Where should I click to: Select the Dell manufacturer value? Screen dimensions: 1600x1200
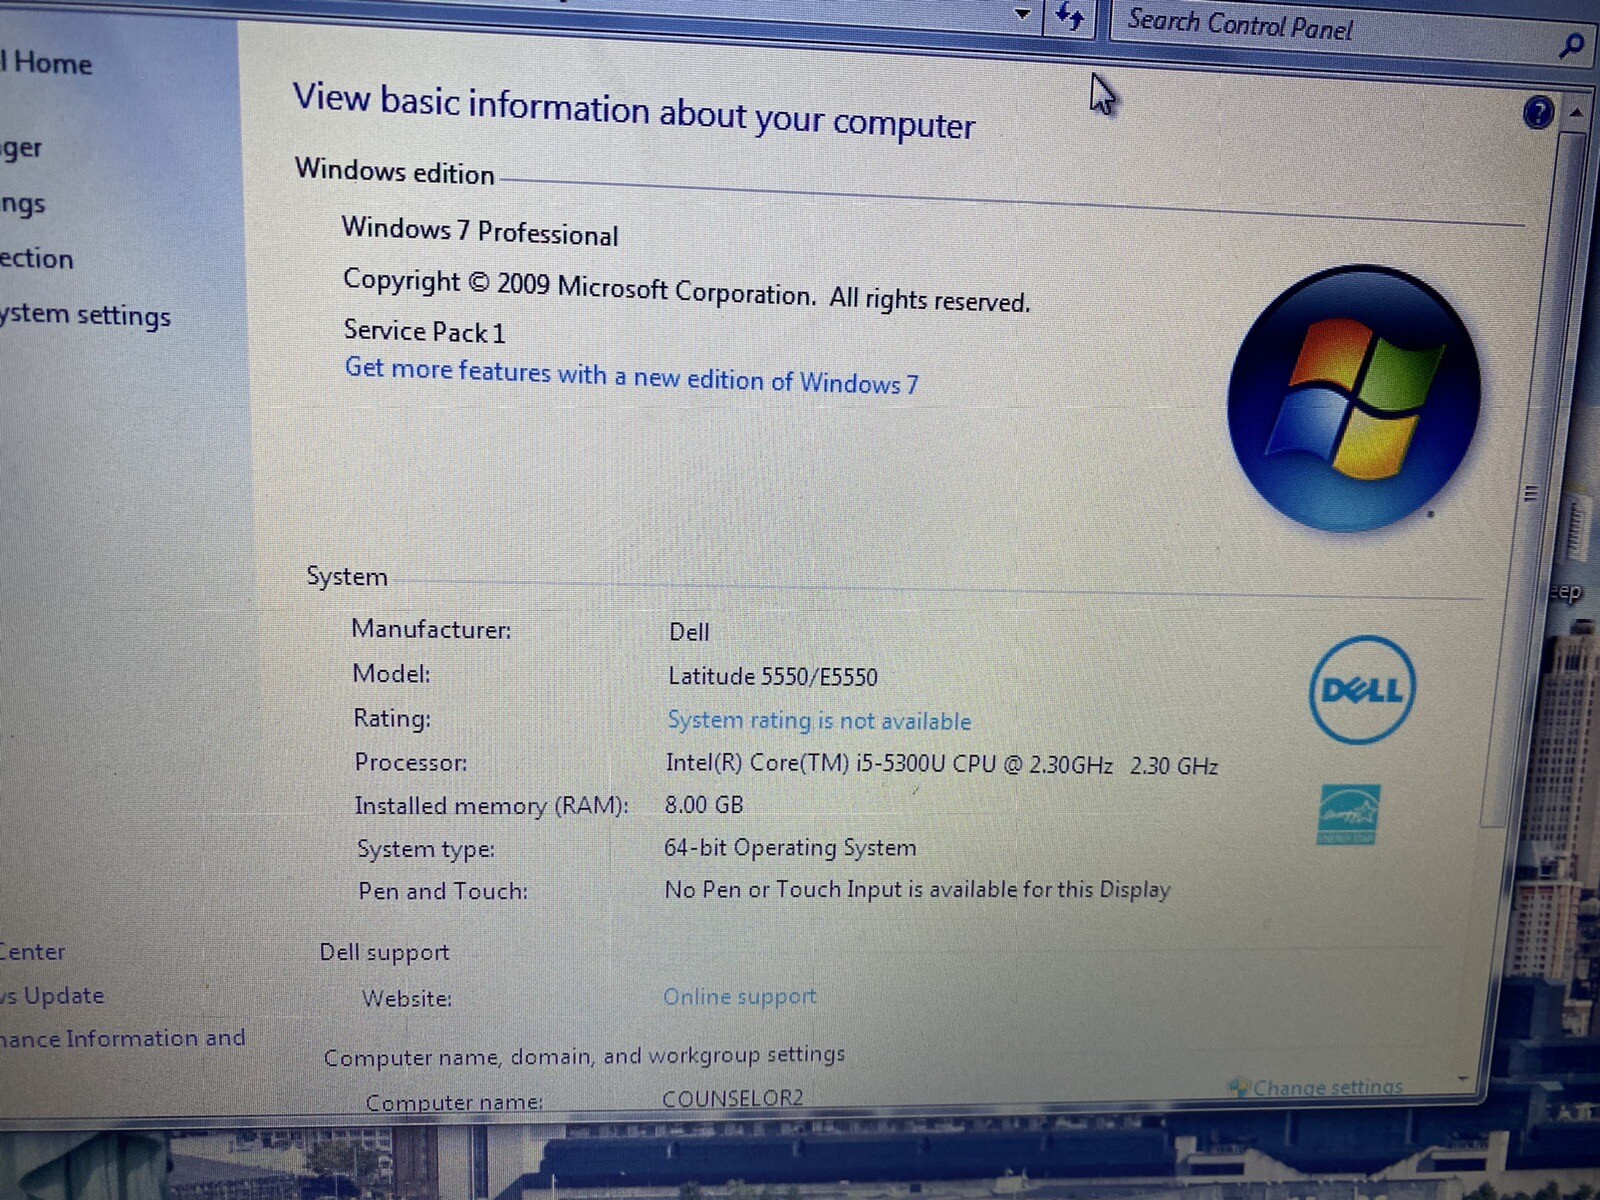pyautogui.click(x=689, y=632)
